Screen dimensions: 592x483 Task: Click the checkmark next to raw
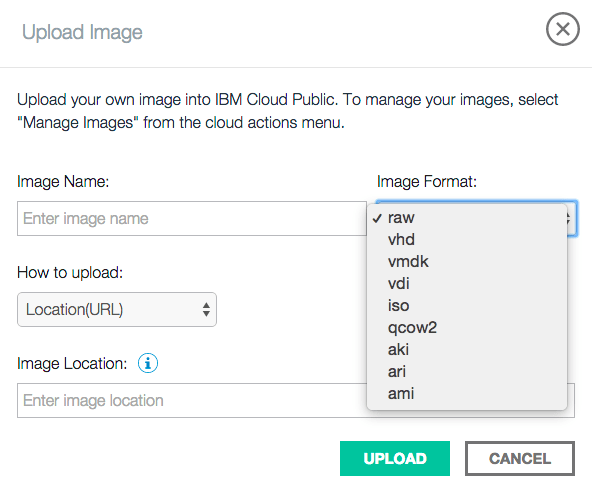(x=377, y=218)
